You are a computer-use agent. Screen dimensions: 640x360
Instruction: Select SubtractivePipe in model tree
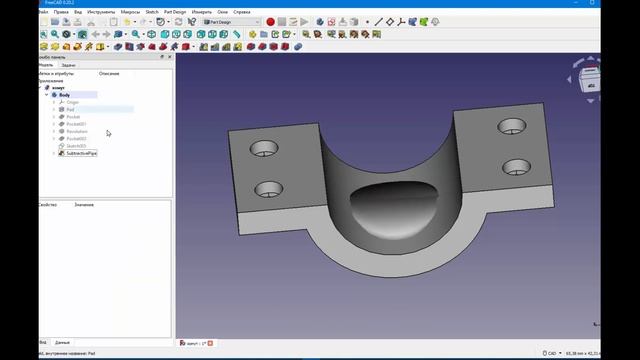coord(81,153)
